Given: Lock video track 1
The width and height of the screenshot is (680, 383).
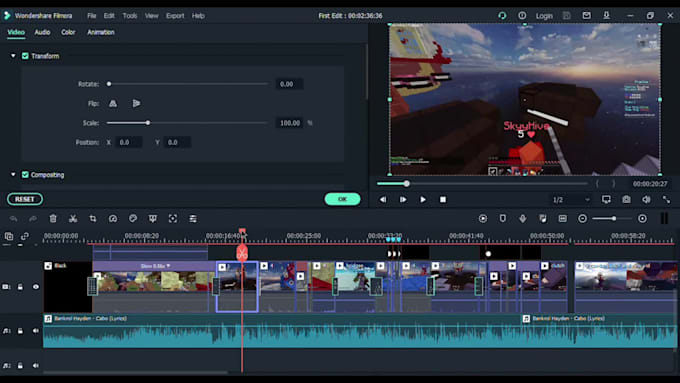Looking at the screenshot, I should (20, 287).
